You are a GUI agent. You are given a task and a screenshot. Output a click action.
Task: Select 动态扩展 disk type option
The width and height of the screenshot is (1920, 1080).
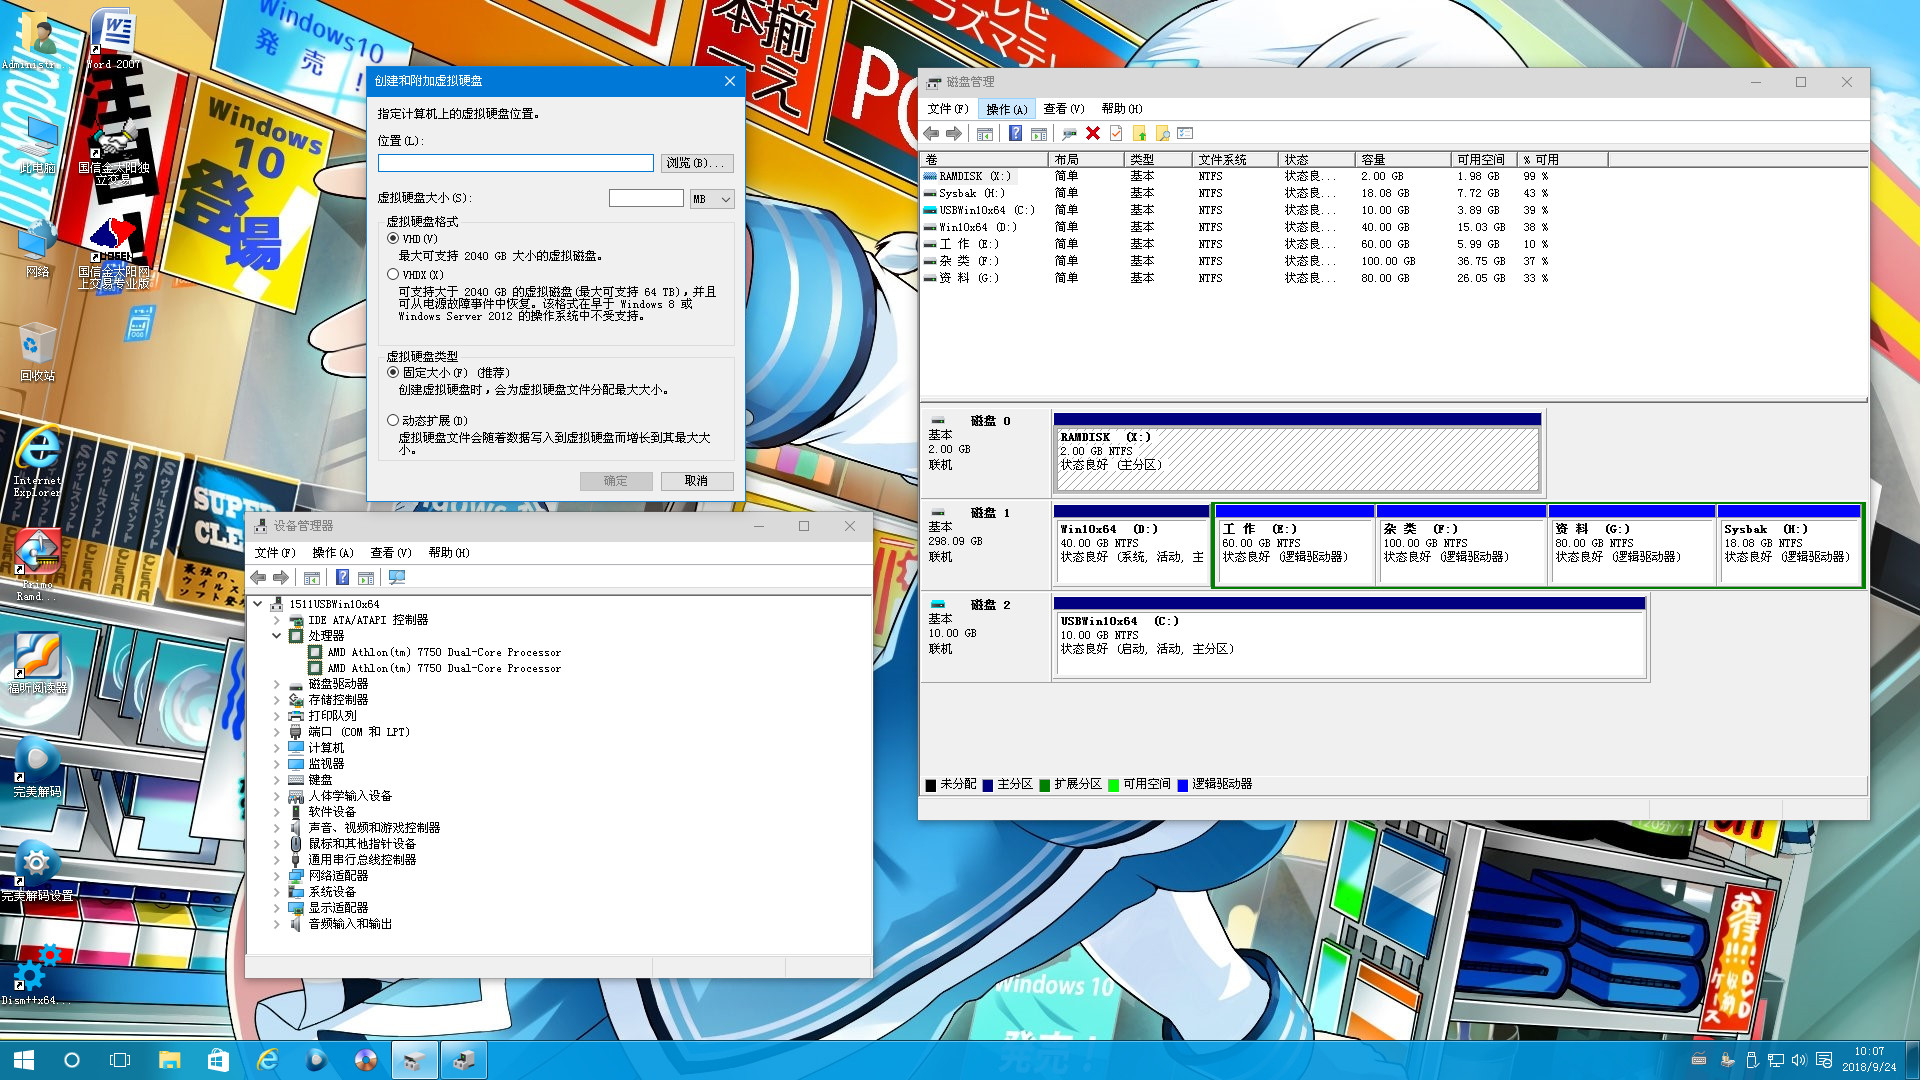pos(393,421)
